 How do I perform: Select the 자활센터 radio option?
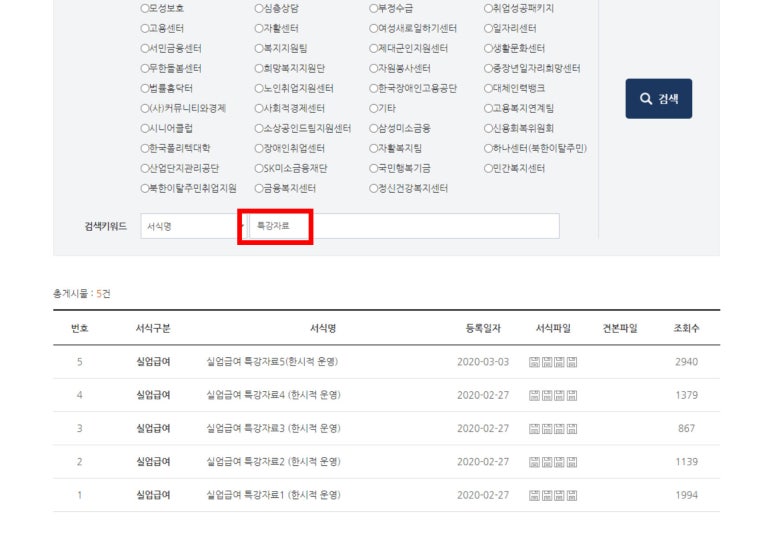pos(259,29)
